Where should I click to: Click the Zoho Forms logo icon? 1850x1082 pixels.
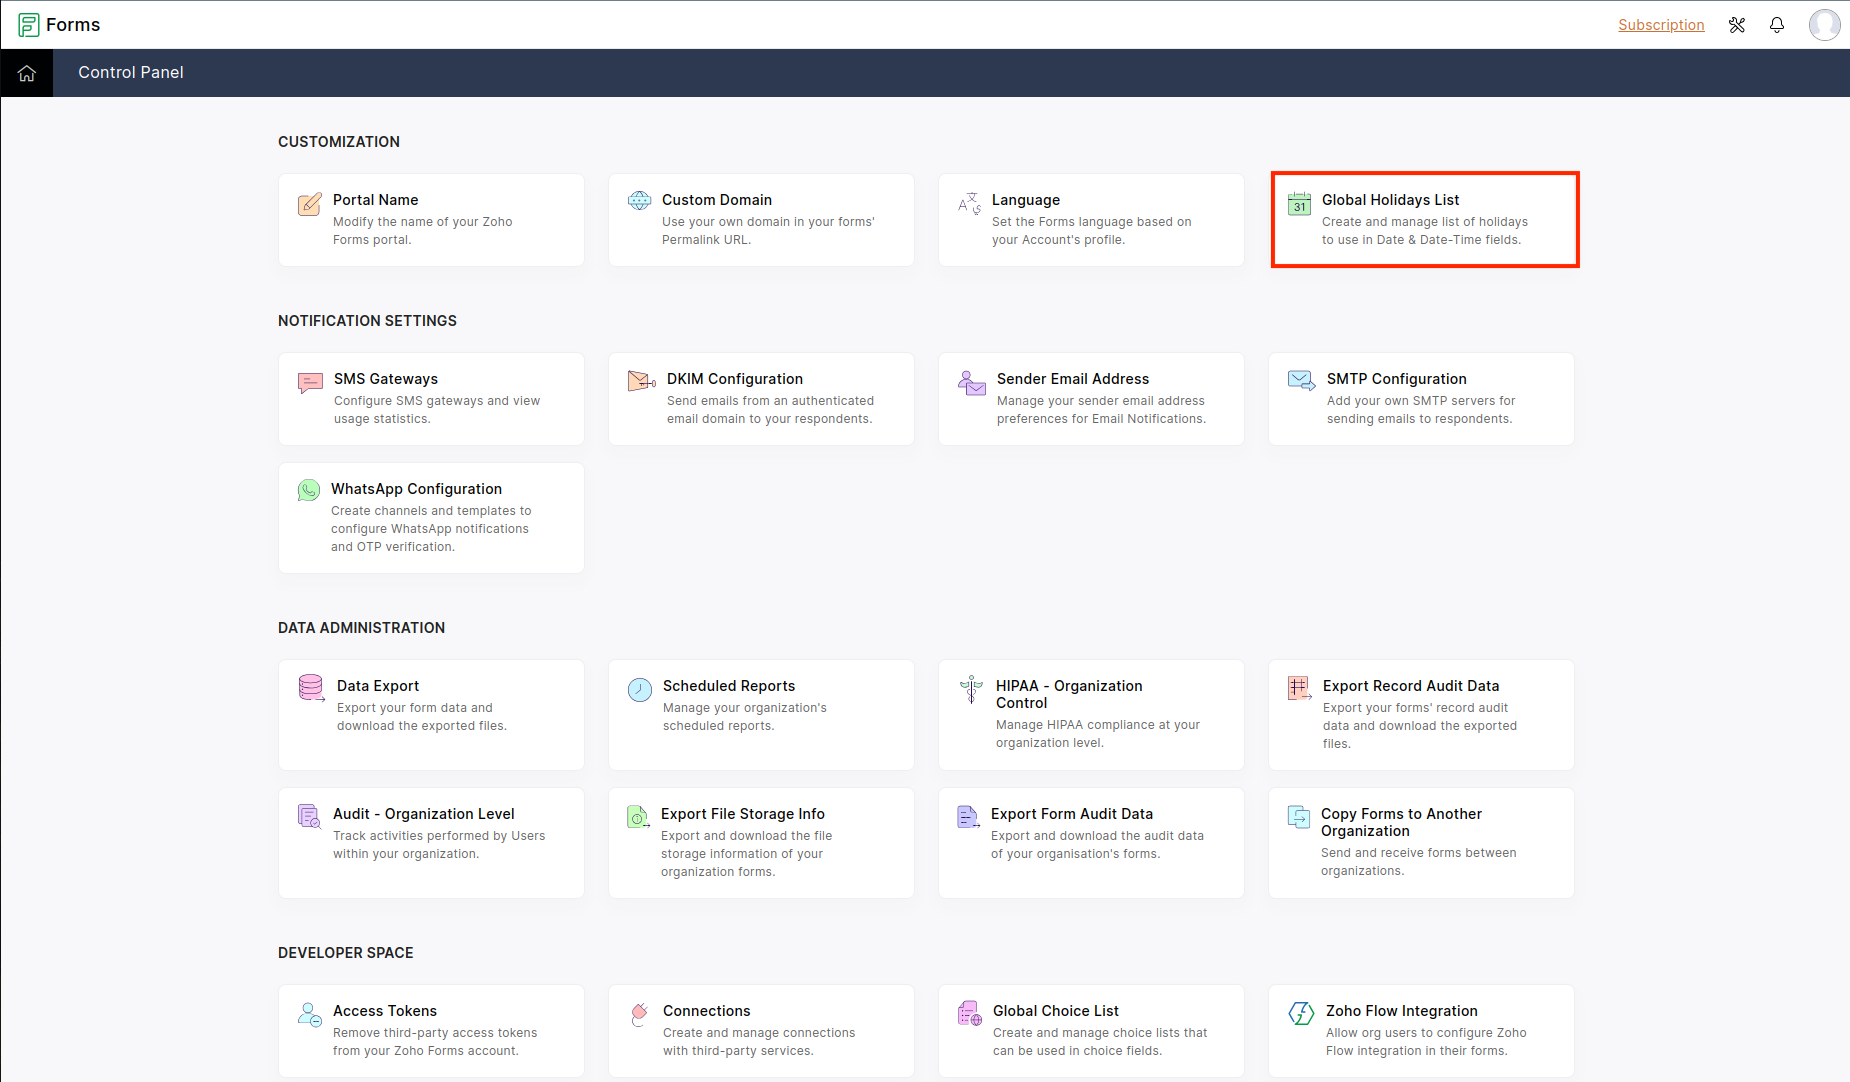(x=29, y=25)
